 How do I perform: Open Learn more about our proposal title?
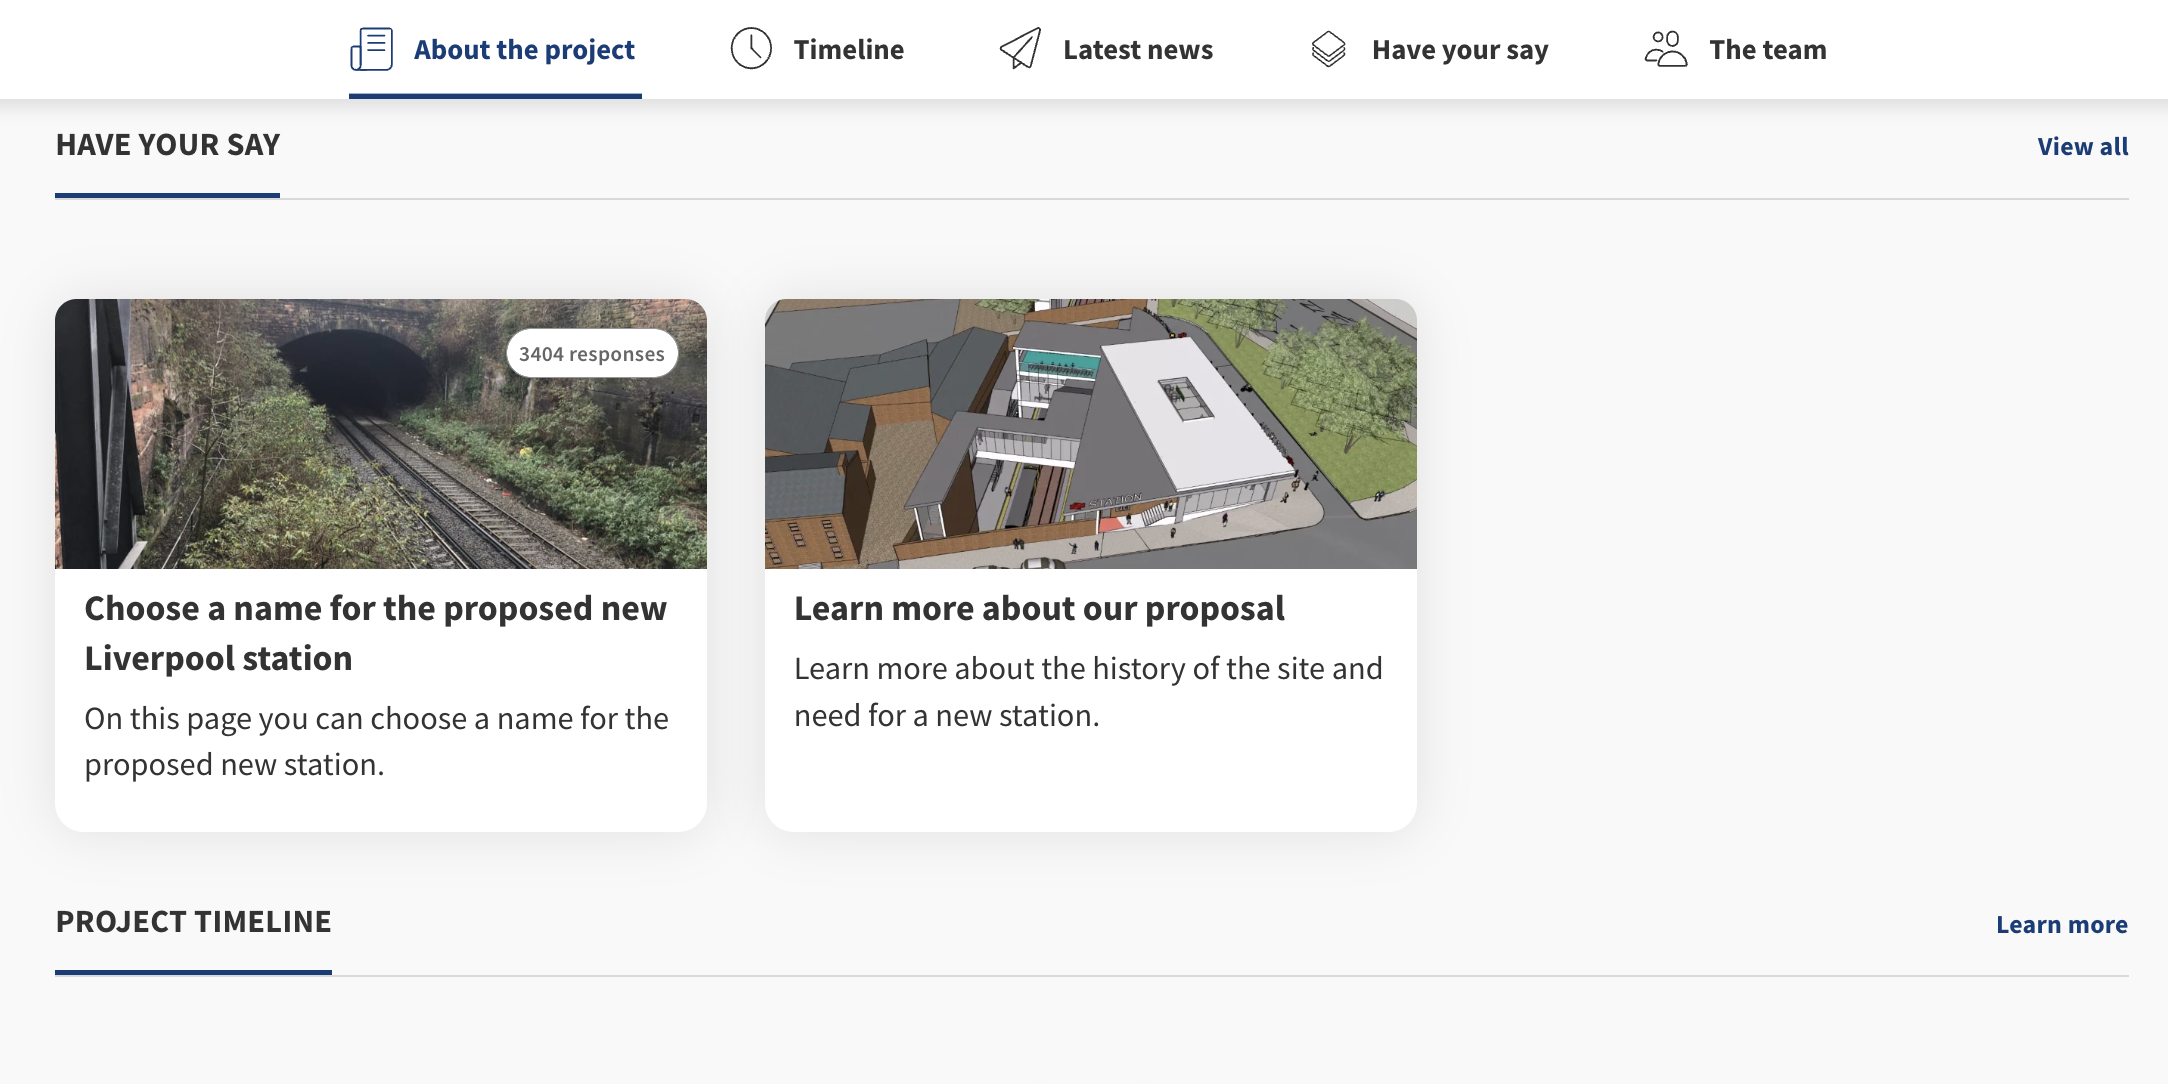pyautogui.click(x=1040, y=609)
